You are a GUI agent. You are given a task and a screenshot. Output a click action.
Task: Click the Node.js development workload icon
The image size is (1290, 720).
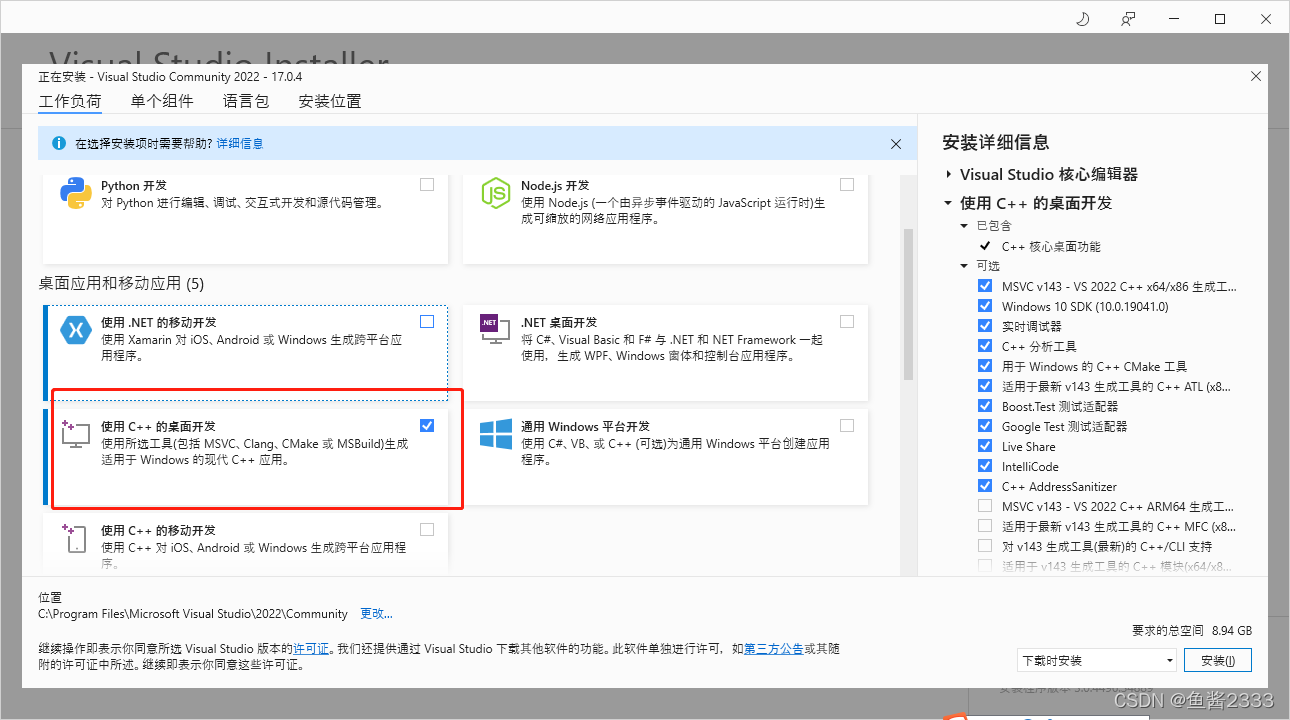click(x=496, y=193)
